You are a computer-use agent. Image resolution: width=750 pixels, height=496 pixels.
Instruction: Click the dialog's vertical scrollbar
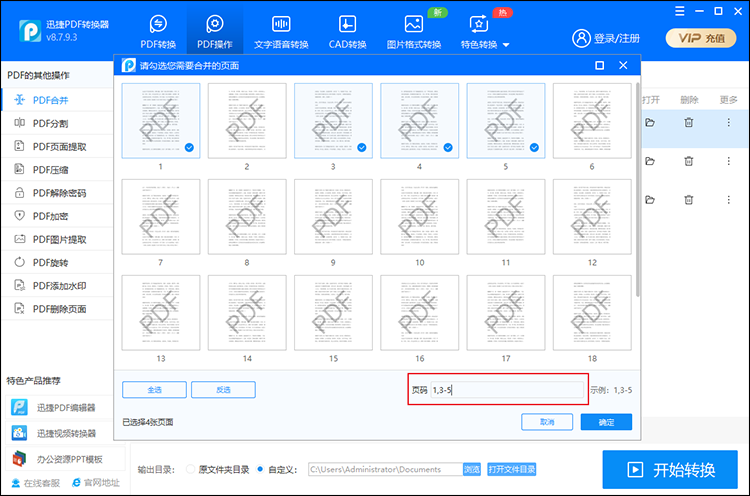pos(638,189)
